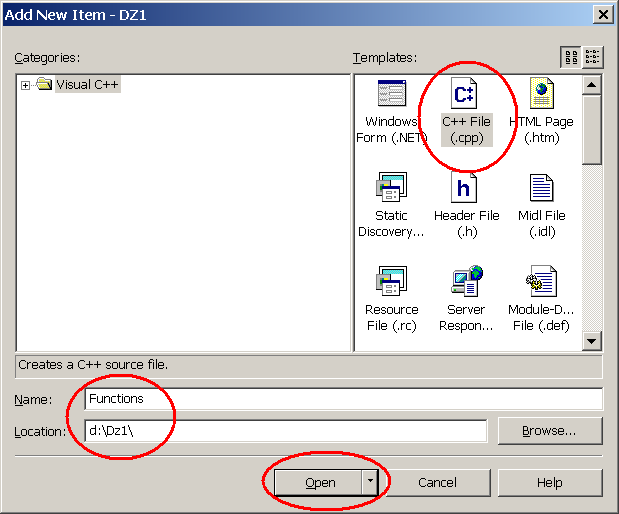Viewport: 619px width, 514px height.
Task: Click the templates scrollbar down arrow
Action: coord(591,341)
